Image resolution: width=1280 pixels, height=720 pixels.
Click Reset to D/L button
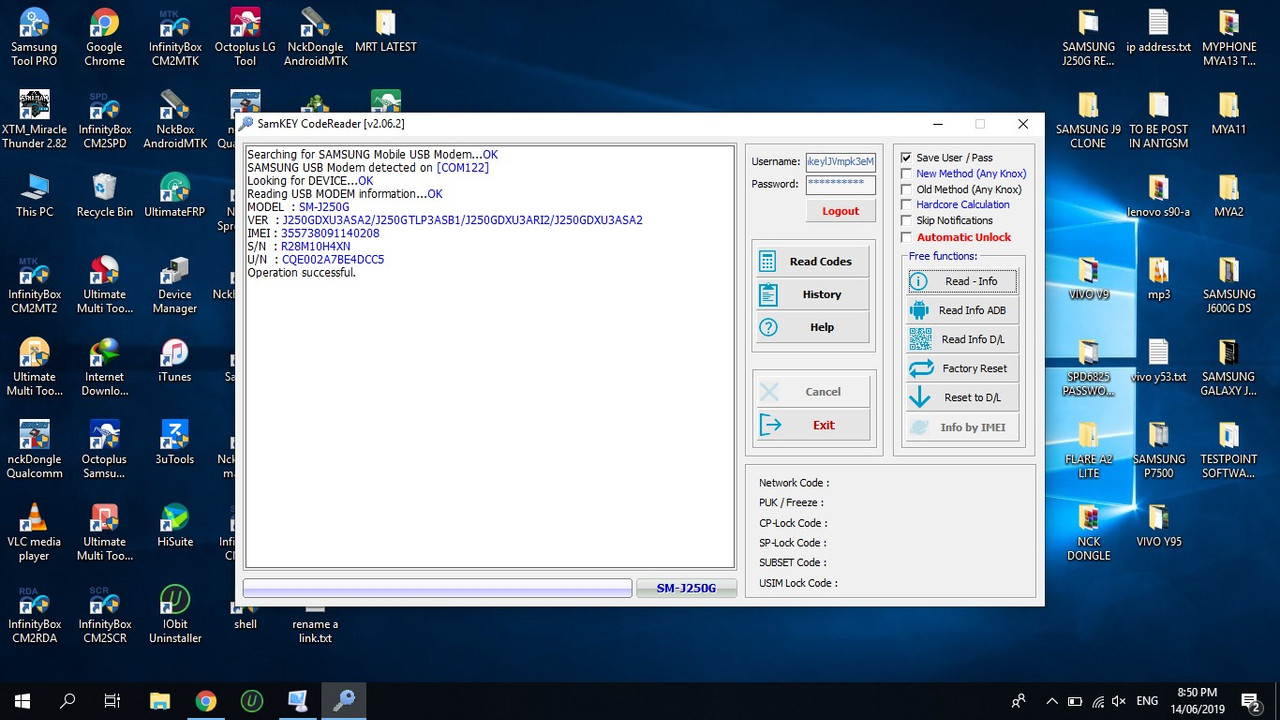tap(962, 397)
